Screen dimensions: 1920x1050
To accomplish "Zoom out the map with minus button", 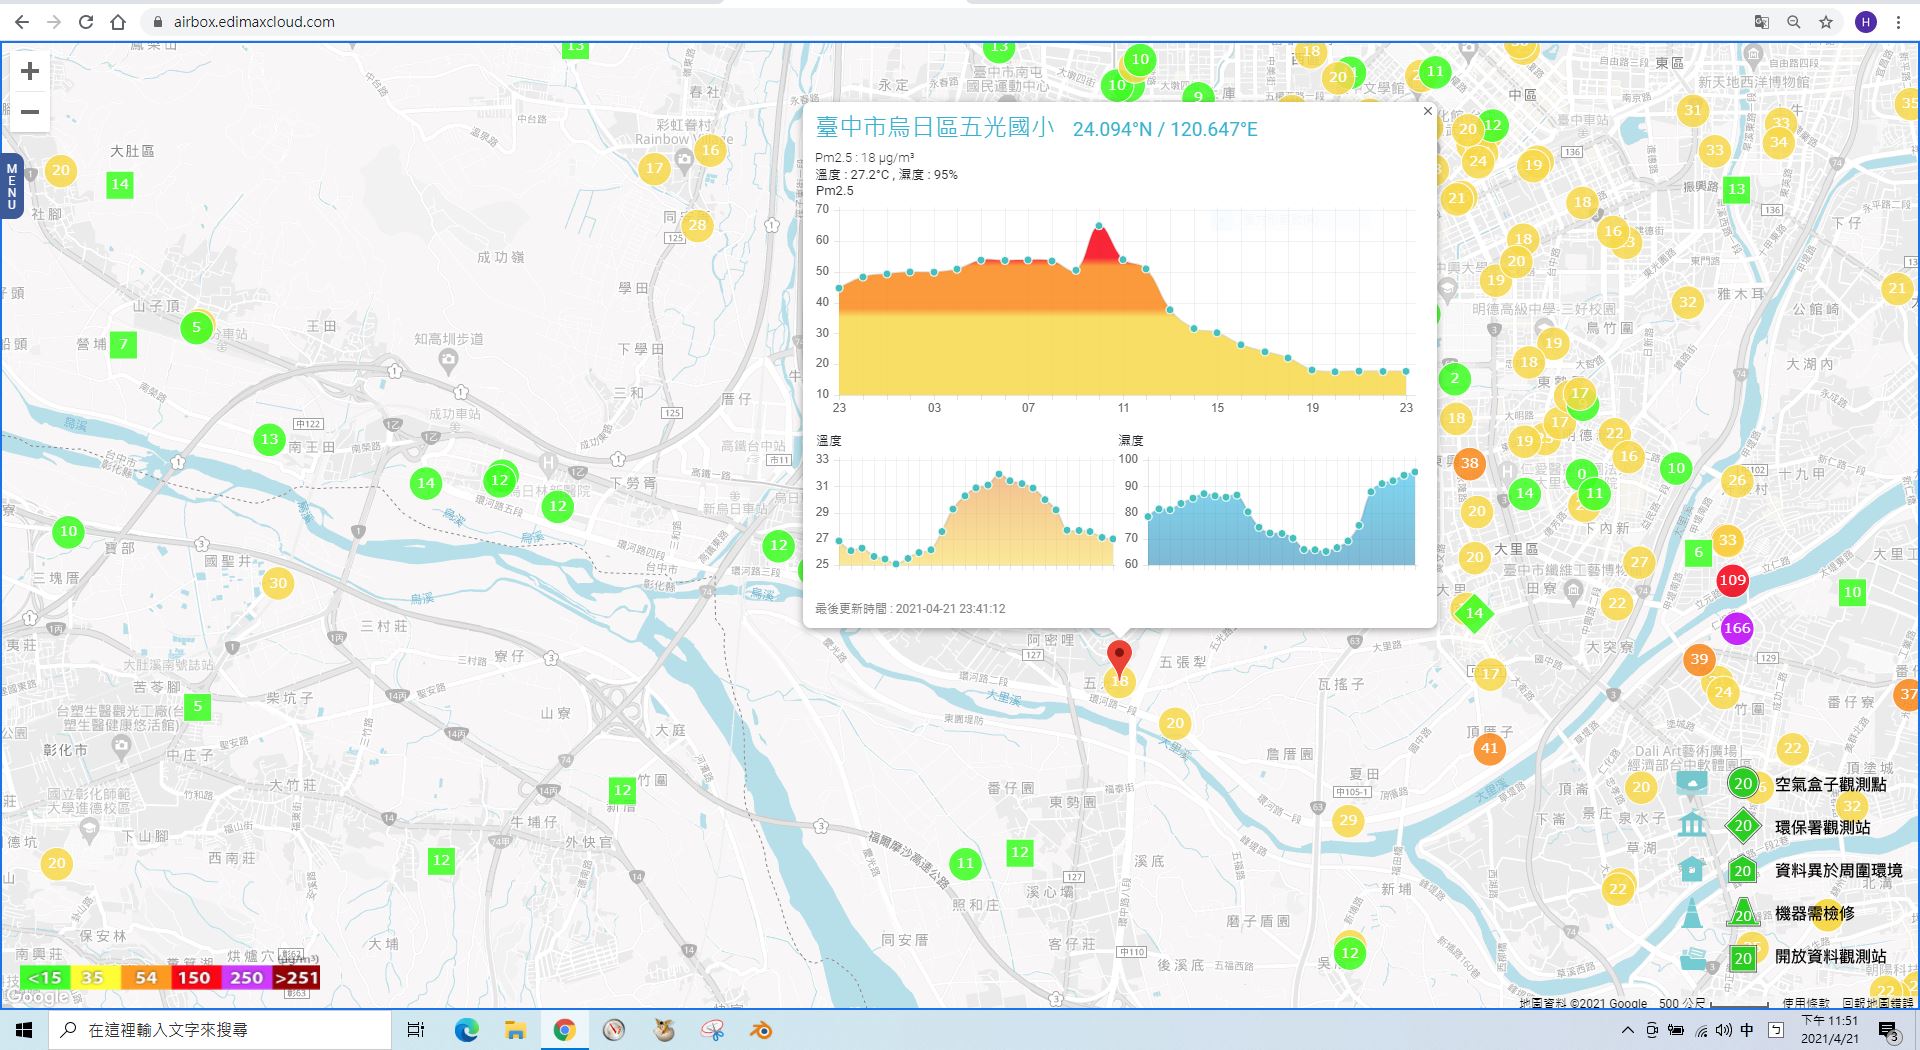I will click(30, 112).
